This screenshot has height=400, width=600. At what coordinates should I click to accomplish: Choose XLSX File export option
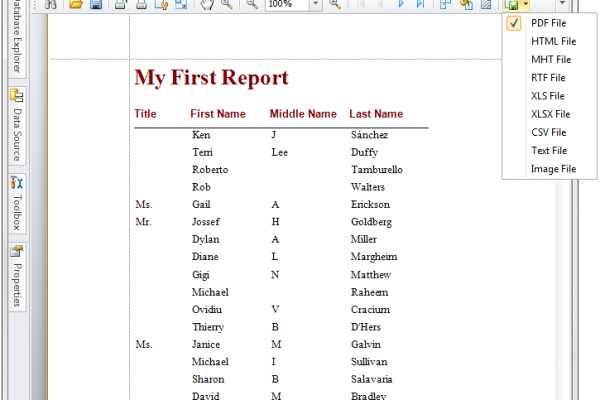pyautogui.click(x=551, y=114)
